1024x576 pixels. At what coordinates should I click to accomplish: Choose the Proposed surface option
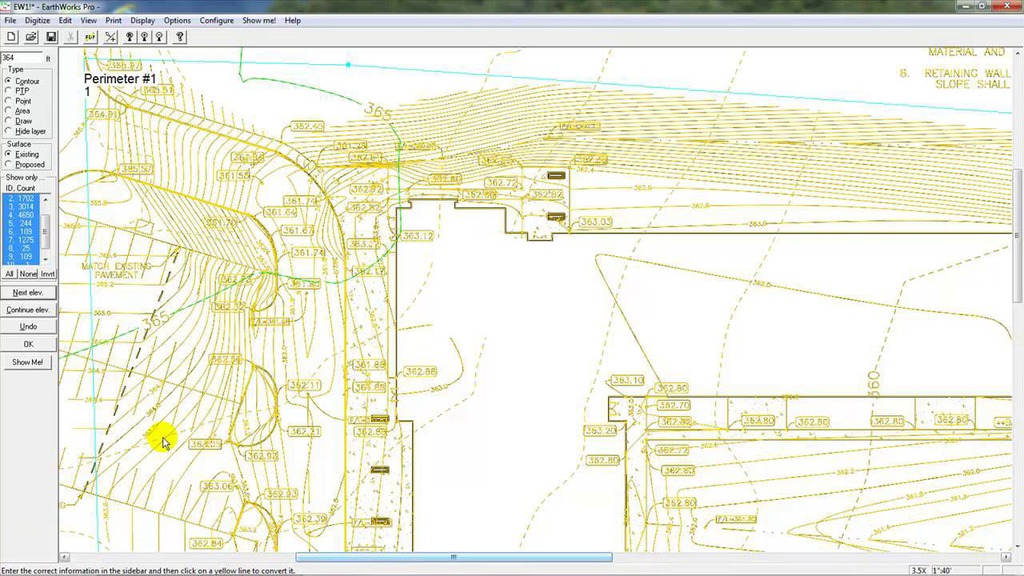coord(9,164)
